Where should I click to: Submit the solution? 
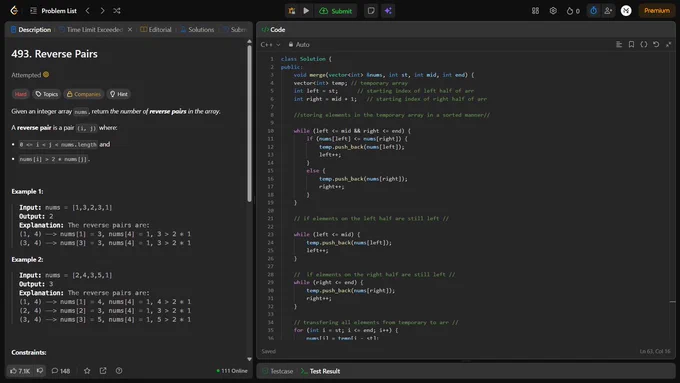(336, 11)
